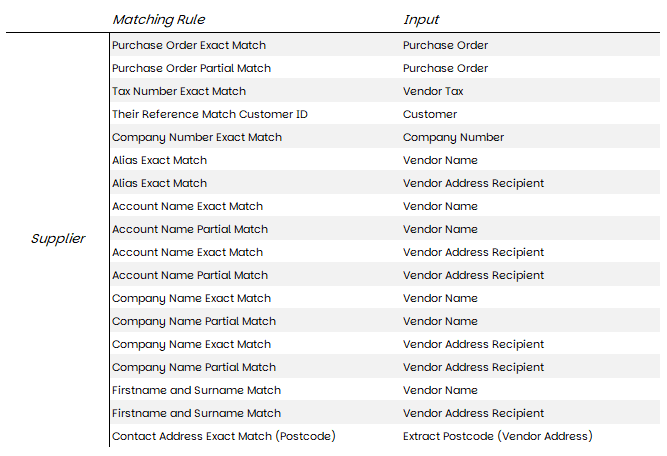Click the first Firstname and Surname Match rule
Screen dimensions: 667x456
tap(197, 390)
